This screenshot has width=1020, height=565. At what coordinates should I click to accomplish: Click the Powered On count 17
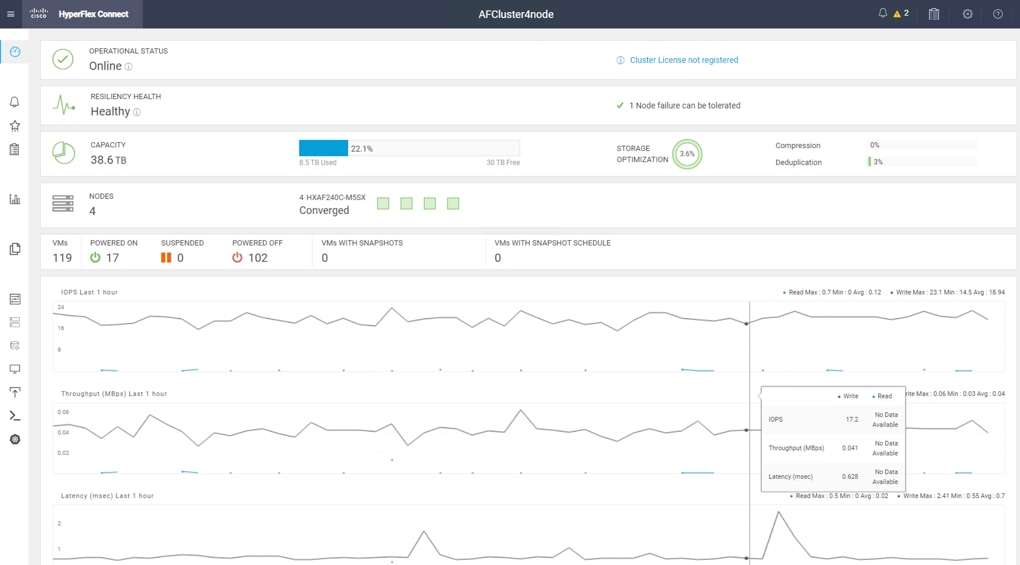[x=113, y=258]
